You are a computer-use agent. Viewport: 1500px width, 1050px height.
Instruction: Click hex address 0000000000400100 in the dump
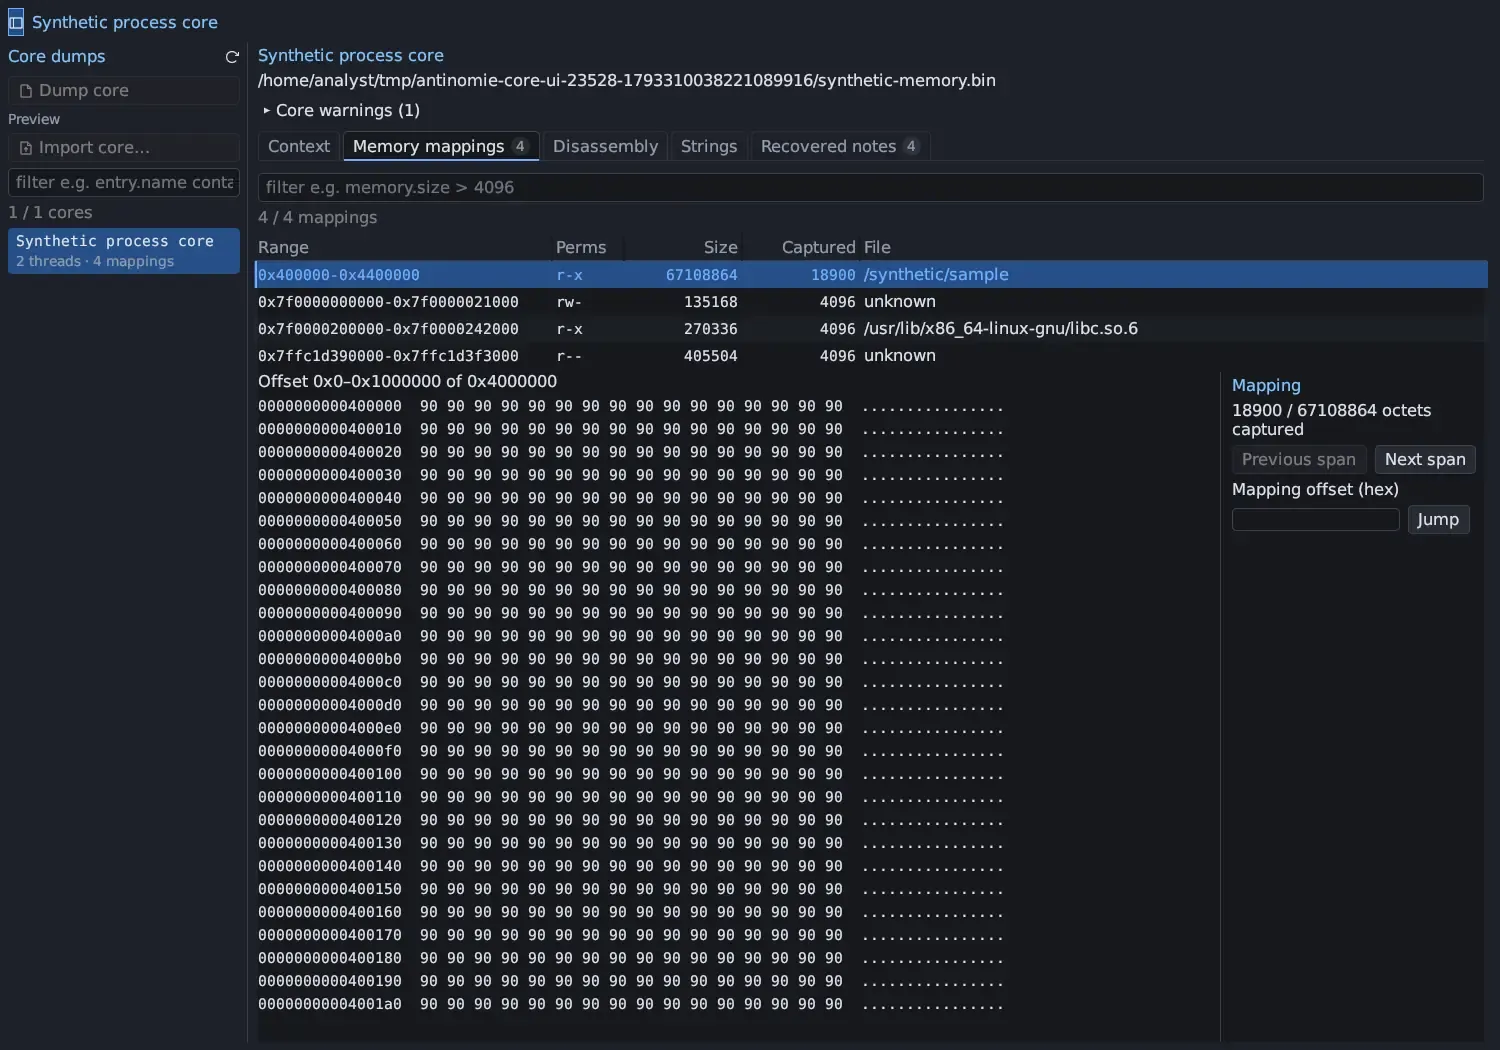point(330,775)
